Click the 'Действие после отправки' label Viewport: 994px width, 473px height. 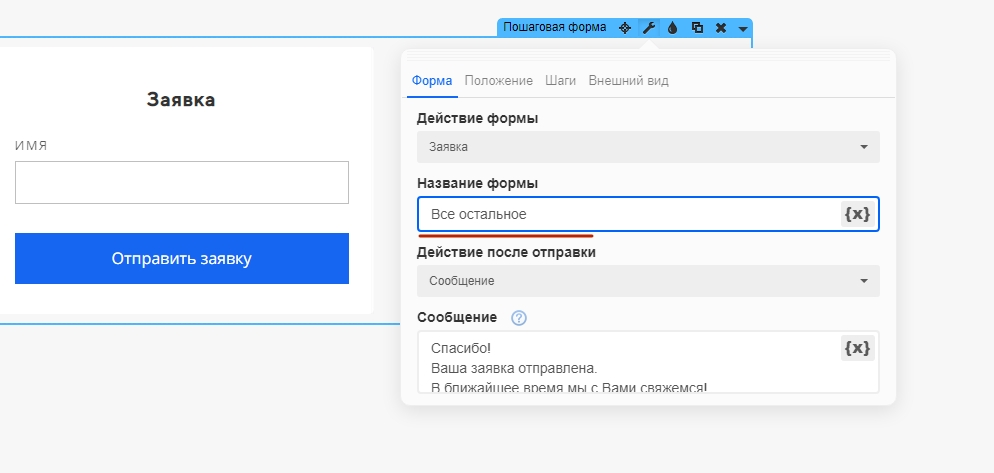pos(506,252)
